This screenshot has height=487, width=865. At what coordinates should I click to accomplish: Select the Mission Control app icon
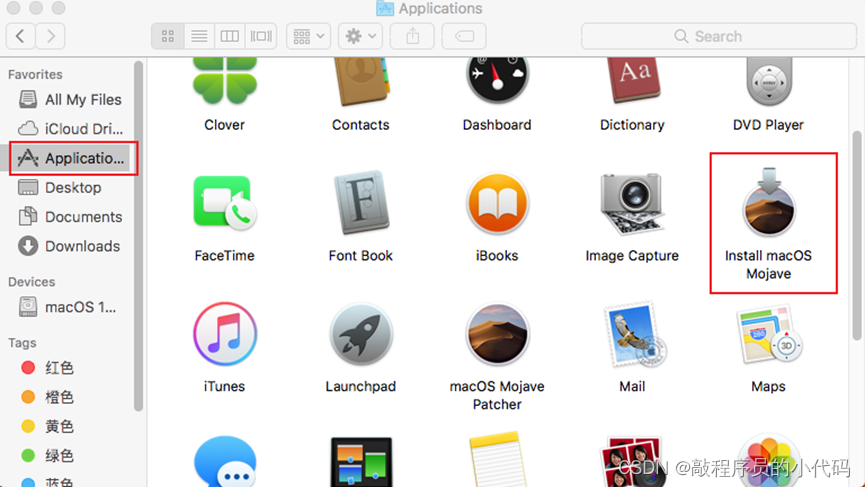(x=361, y=462)
